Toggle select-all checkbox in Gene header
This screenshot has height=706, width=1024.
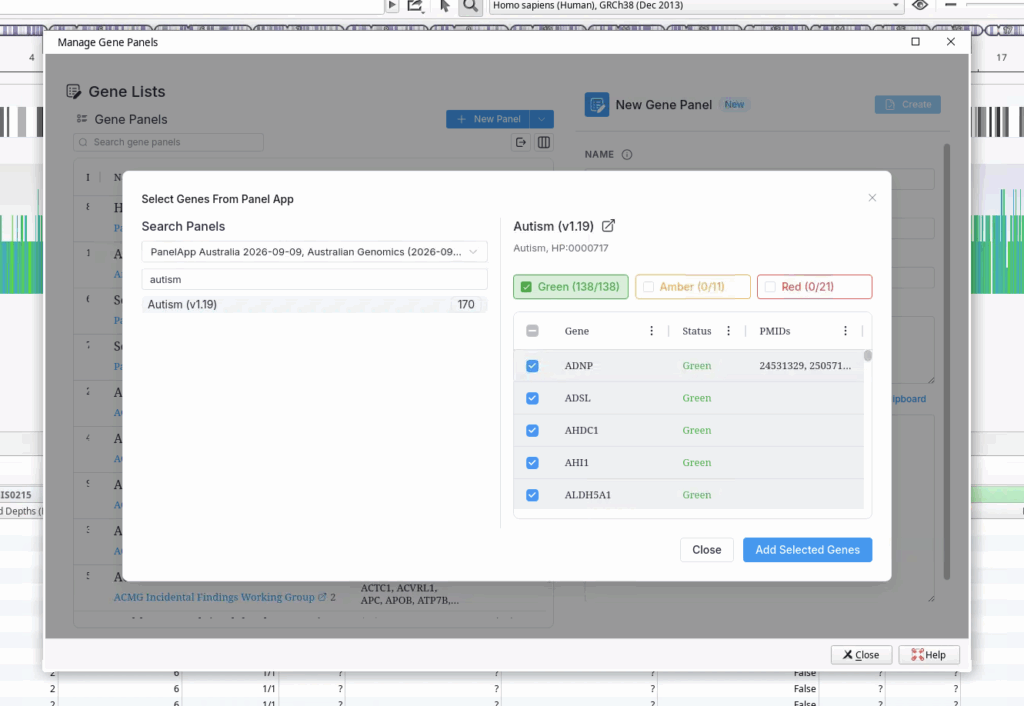[532, 331]
